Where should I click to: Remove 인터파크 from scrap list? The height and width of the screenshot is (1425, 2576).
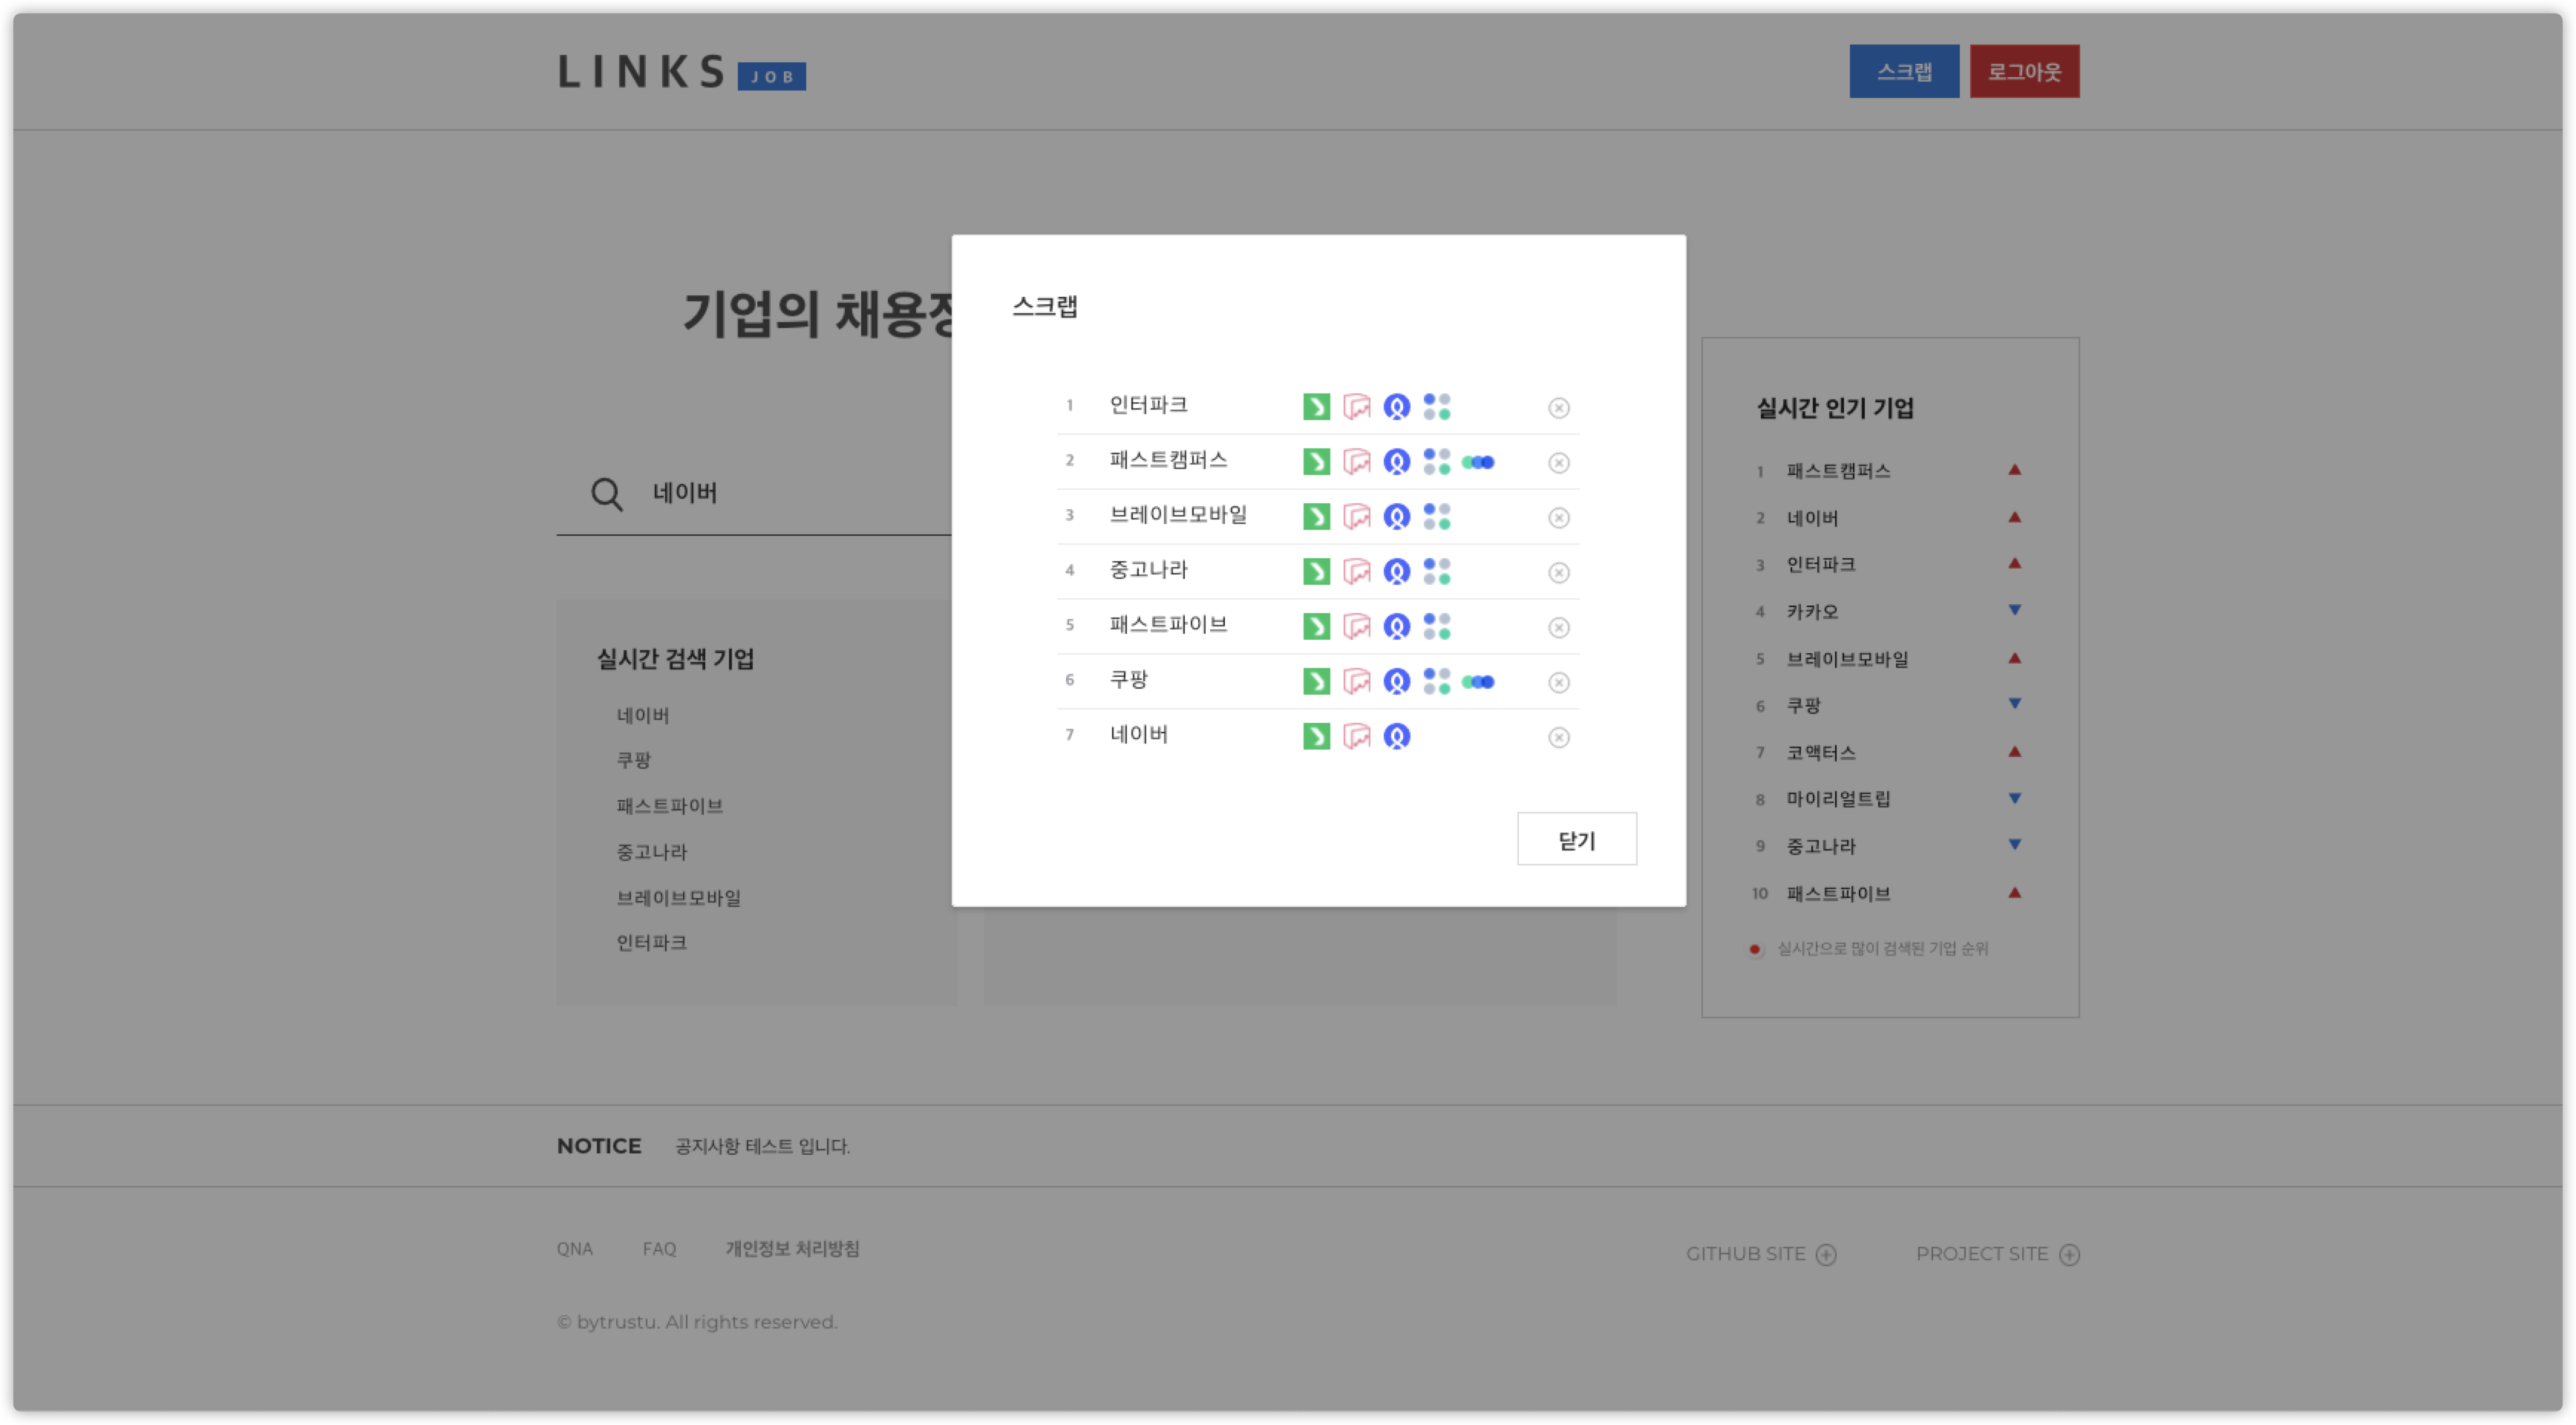coord(1558,408)
